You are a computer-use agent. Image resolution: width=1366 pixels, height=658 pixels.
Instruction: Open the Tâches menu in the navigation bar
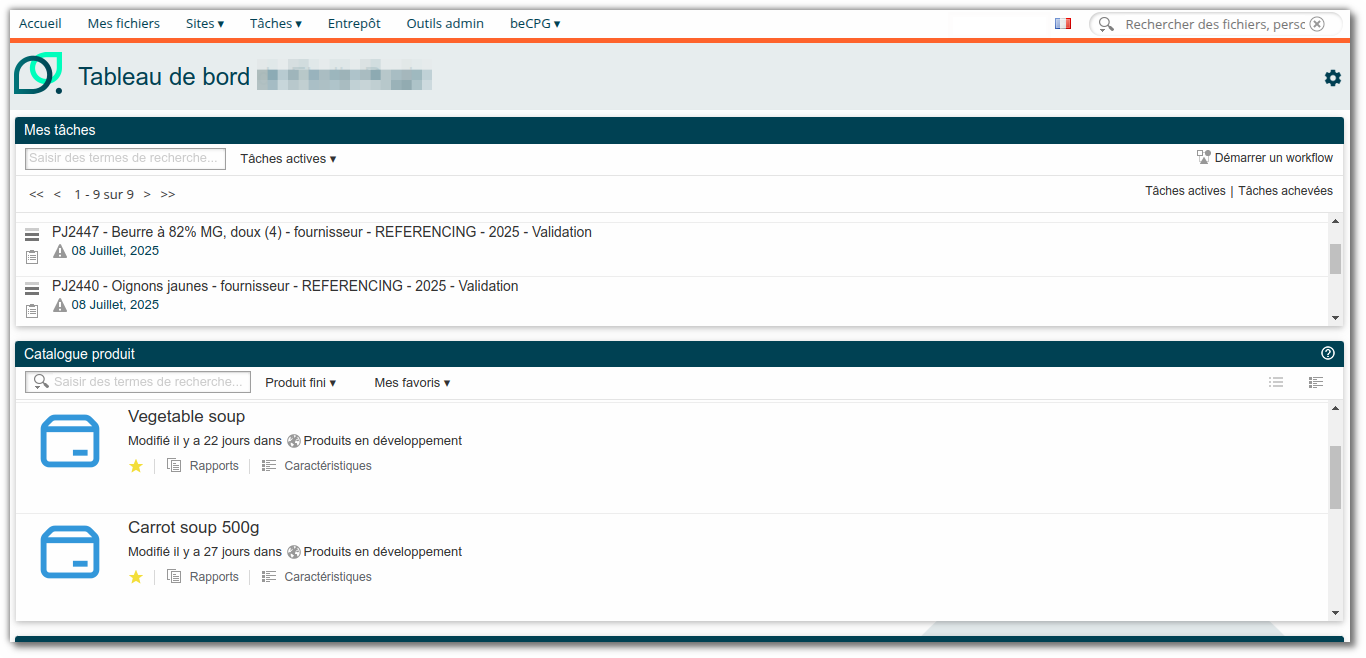point(275,23)
